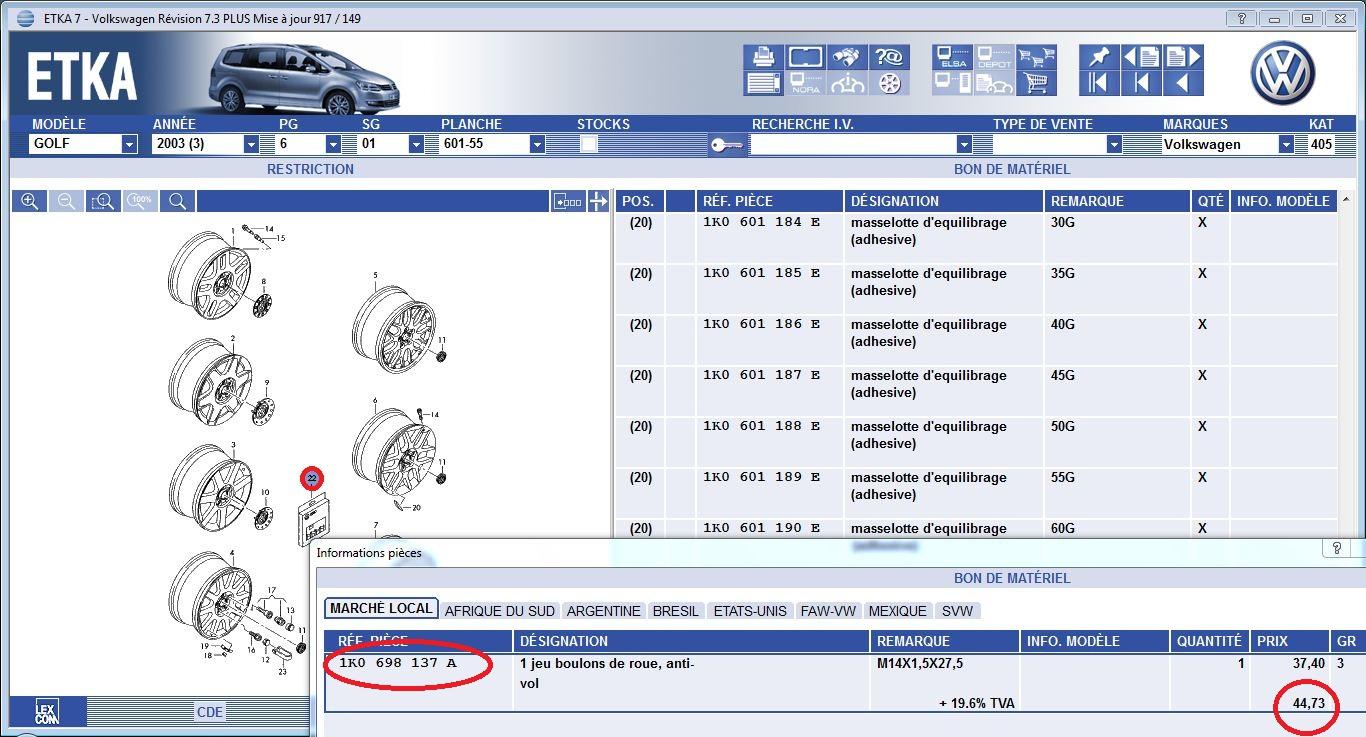Go to the next page document icon
This screenshot has height=737, width=1366.
click(1183, 56)
